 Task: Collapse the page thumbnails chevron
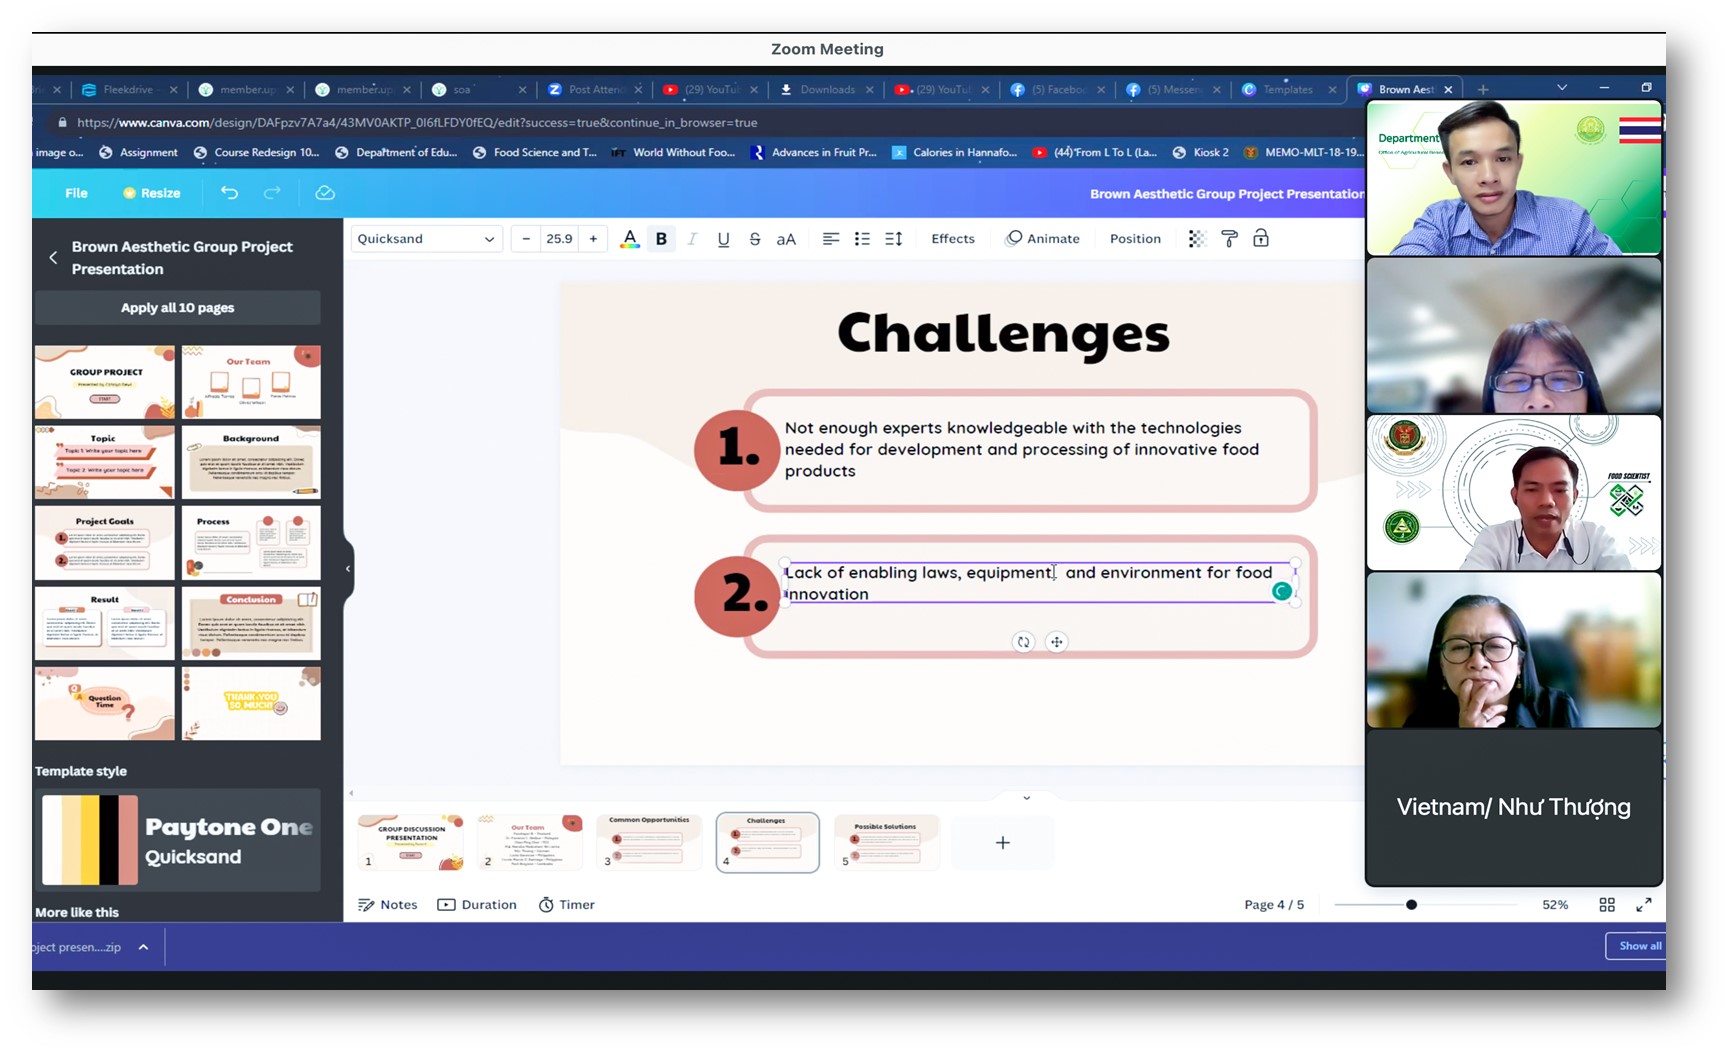1026,798
